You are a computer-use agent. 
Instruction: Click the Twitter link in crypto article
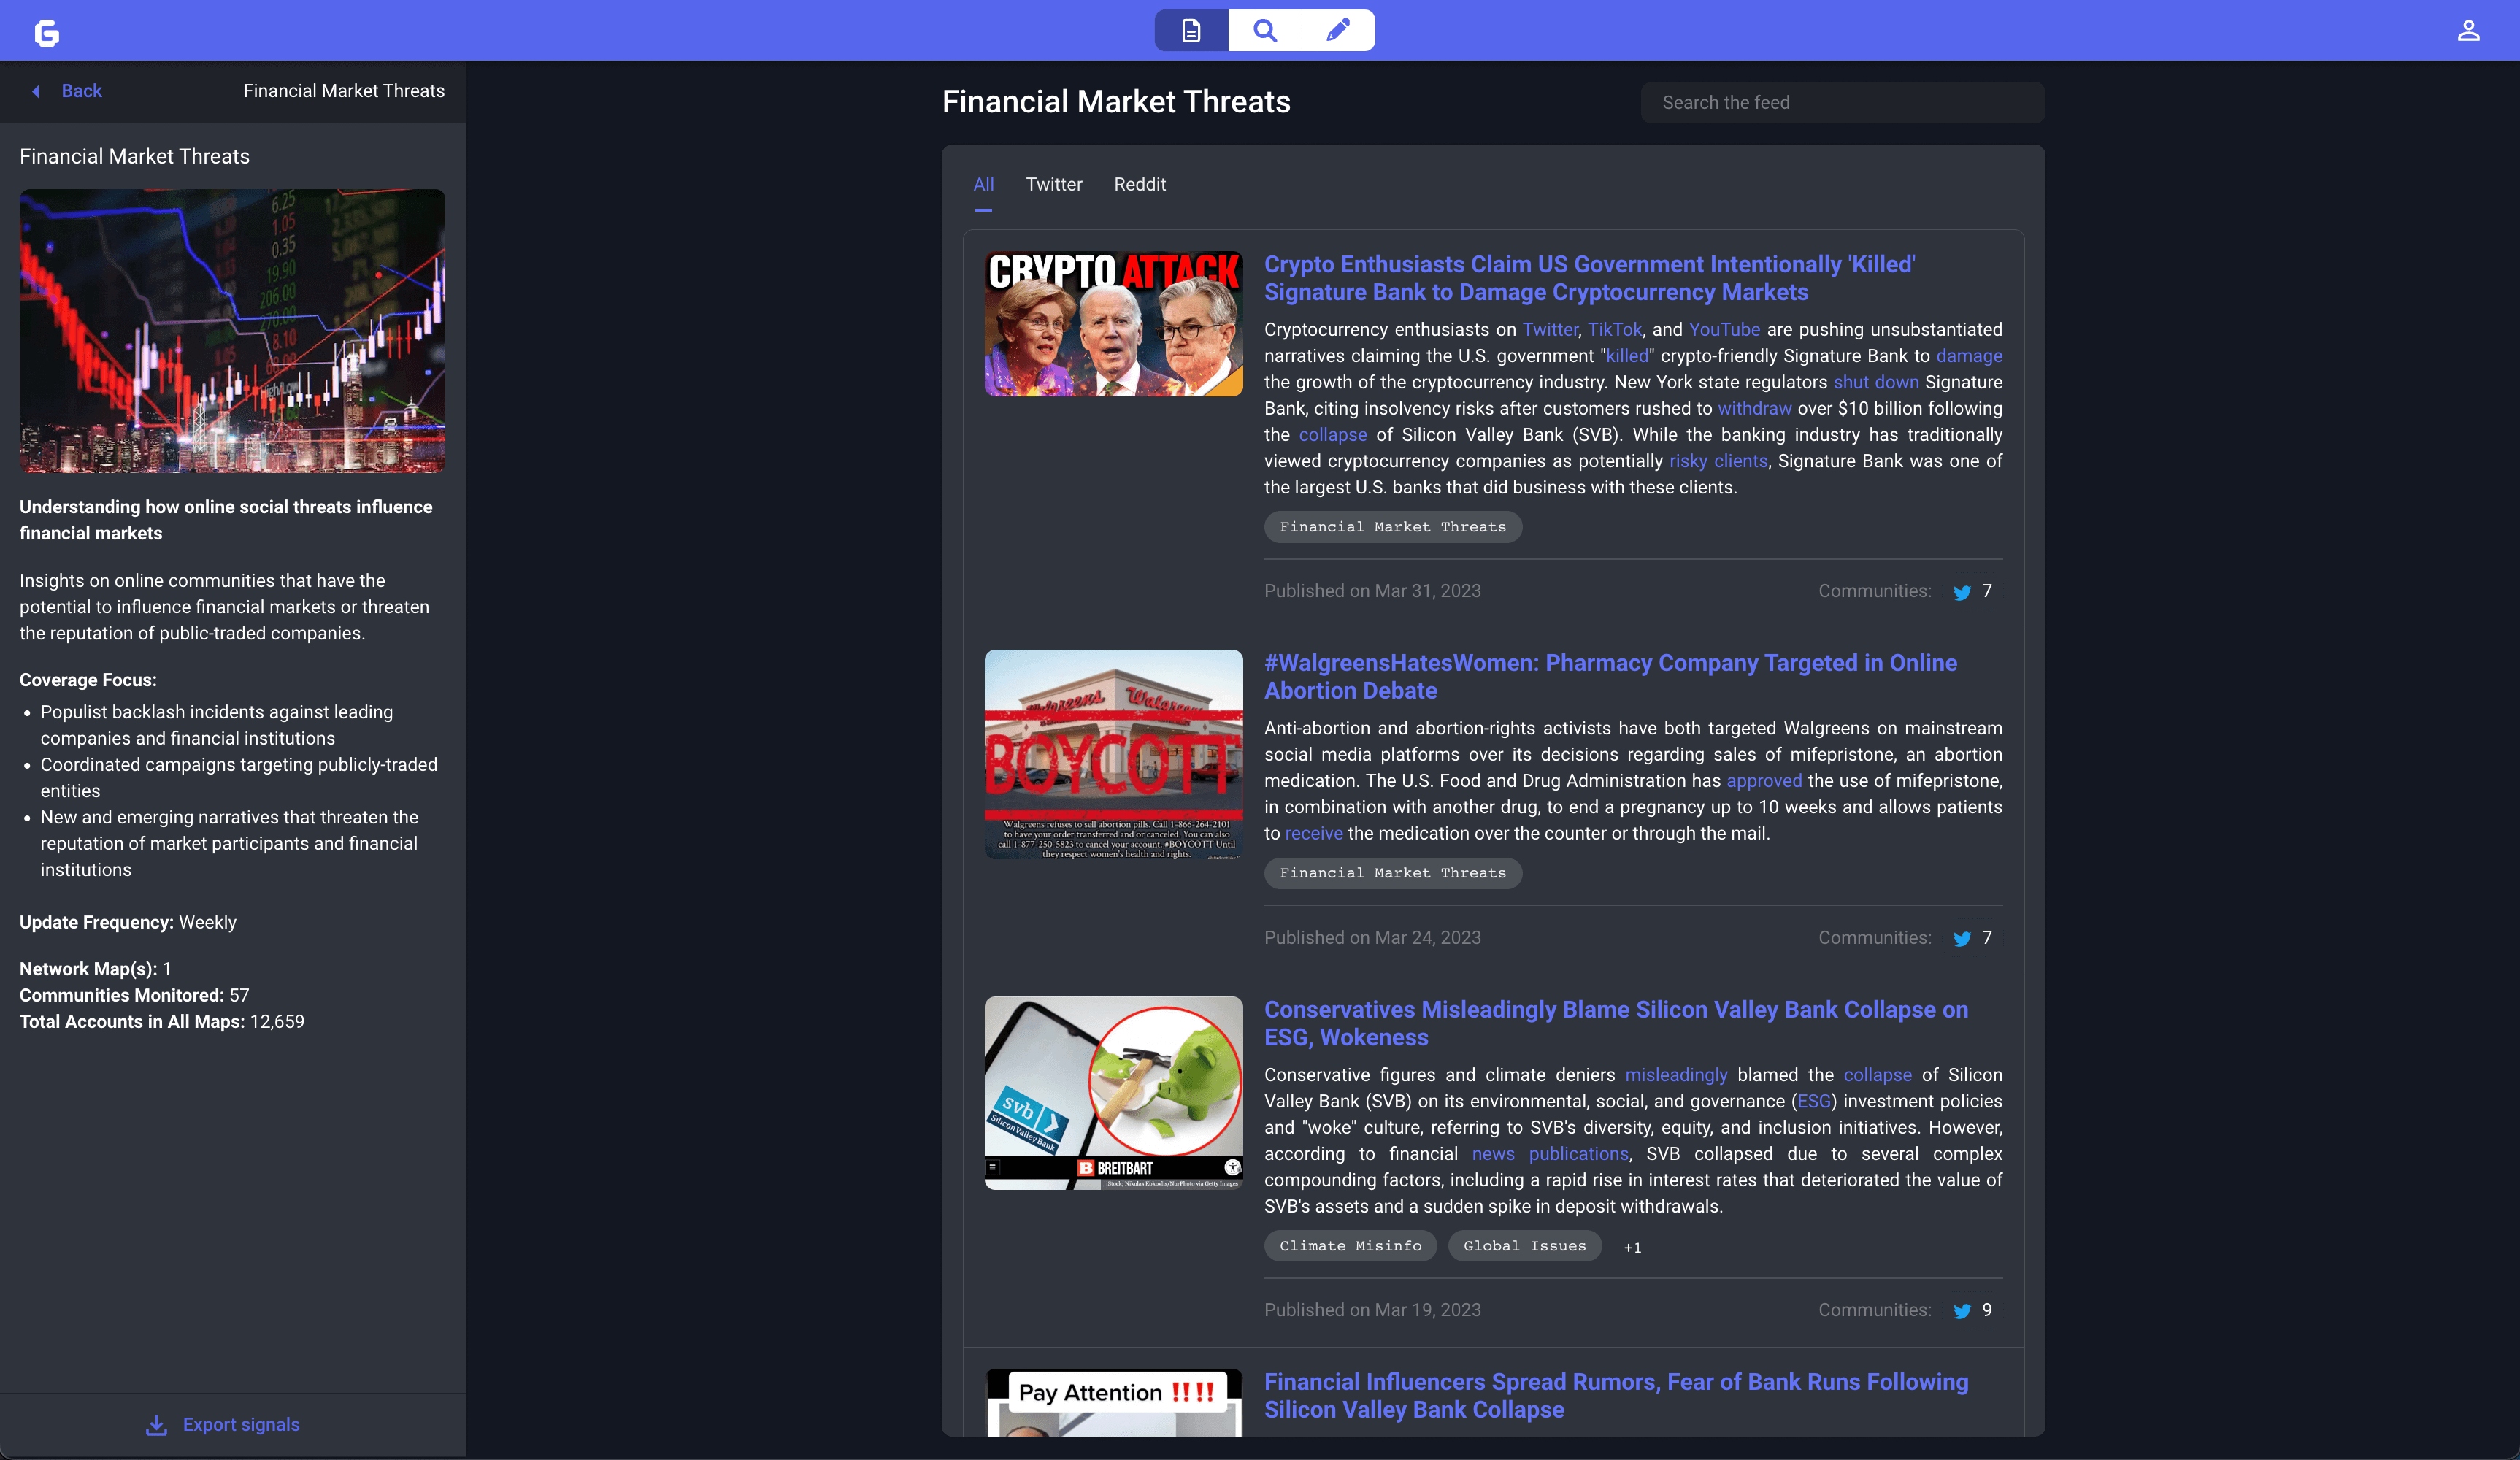(1550, 330)
